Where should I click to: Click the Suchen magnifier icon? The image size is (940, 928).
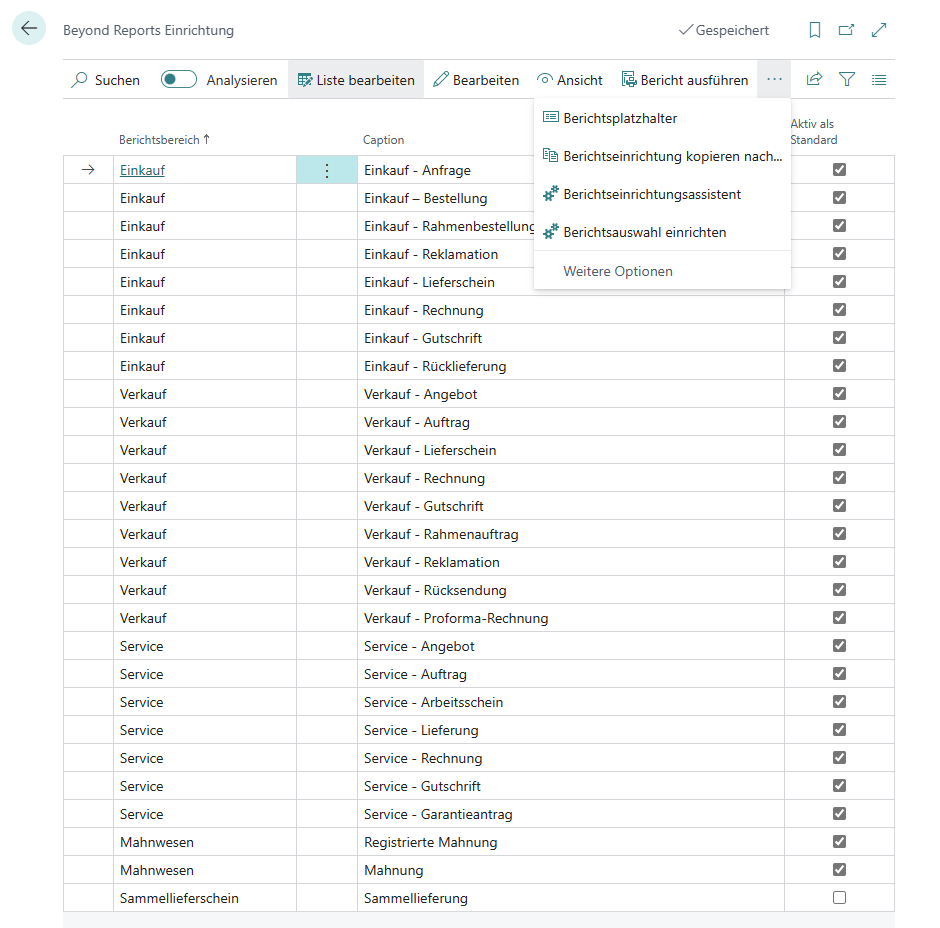[79, 79]
